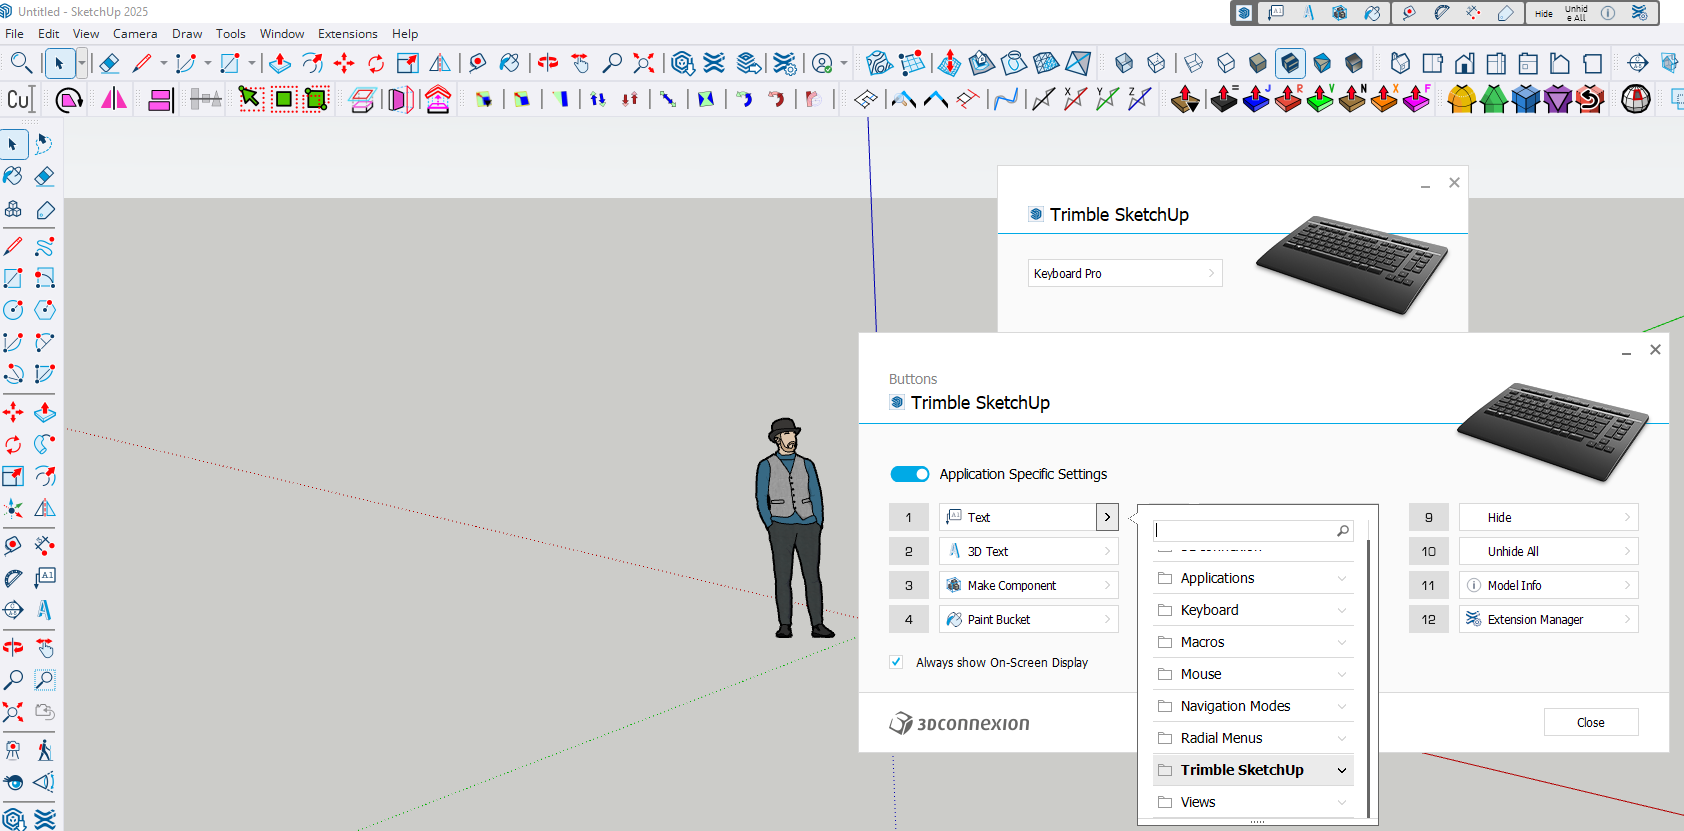
Task: Collapse the Trimble SketchUp folder
Action: 1253,770
